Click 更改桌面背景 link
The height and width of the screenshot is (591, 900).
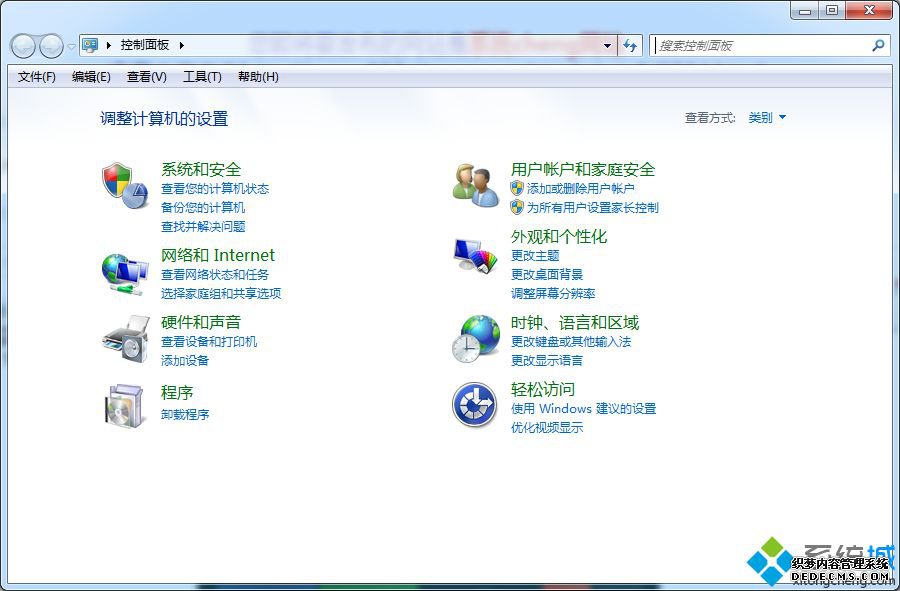coord(546,274)
